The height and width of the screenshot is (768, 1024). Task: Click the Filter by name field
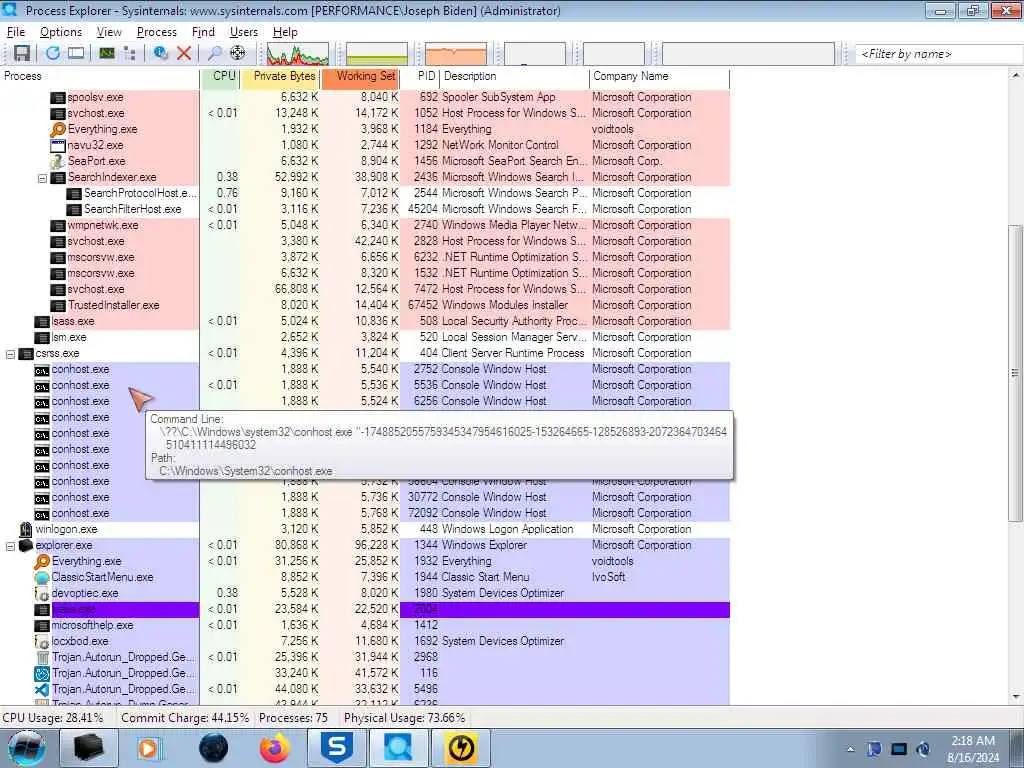click(939, 54)
